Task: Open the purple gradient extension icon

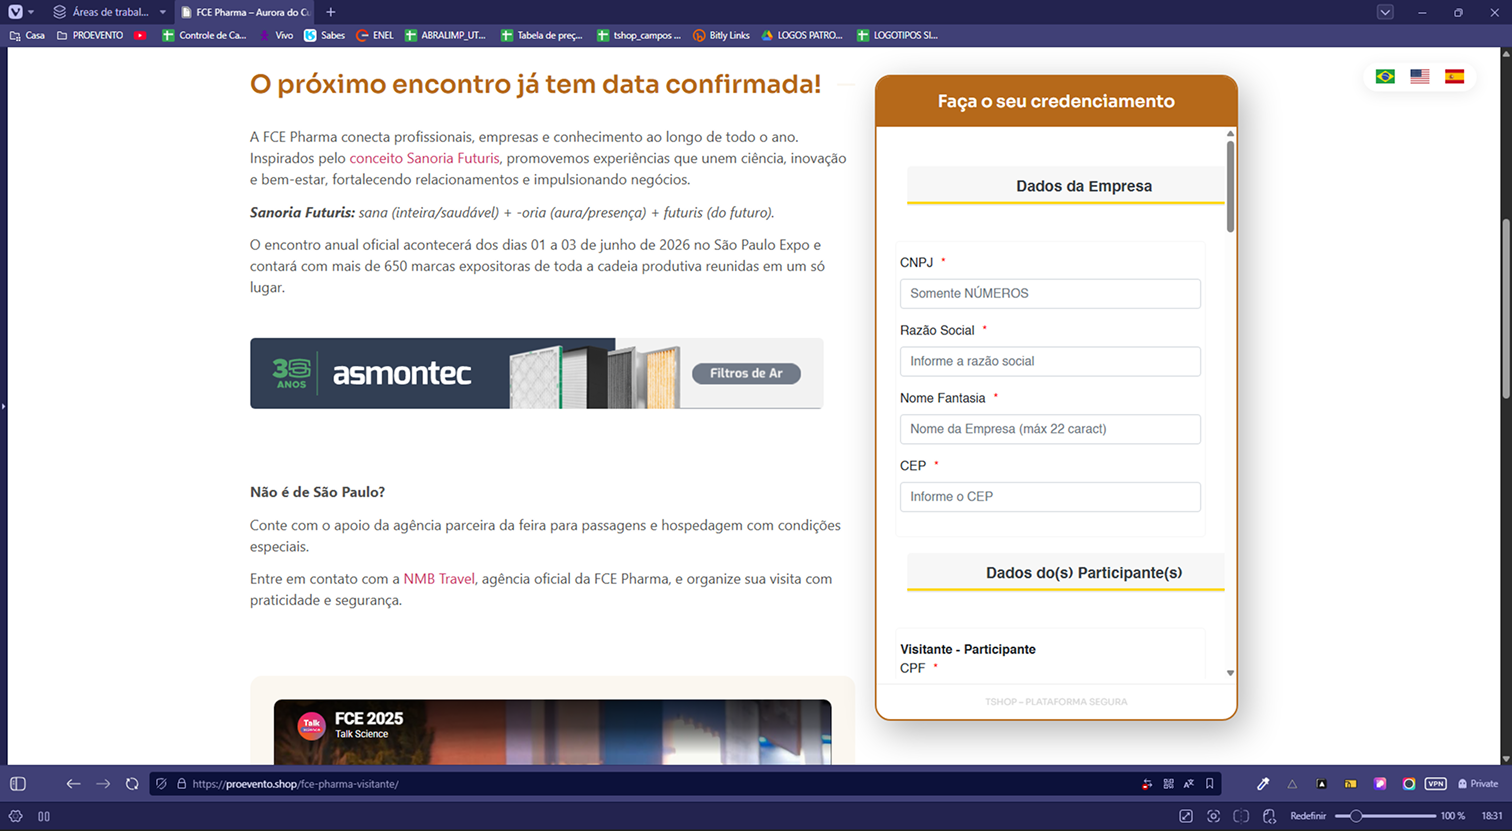Action: [1380, 784]
